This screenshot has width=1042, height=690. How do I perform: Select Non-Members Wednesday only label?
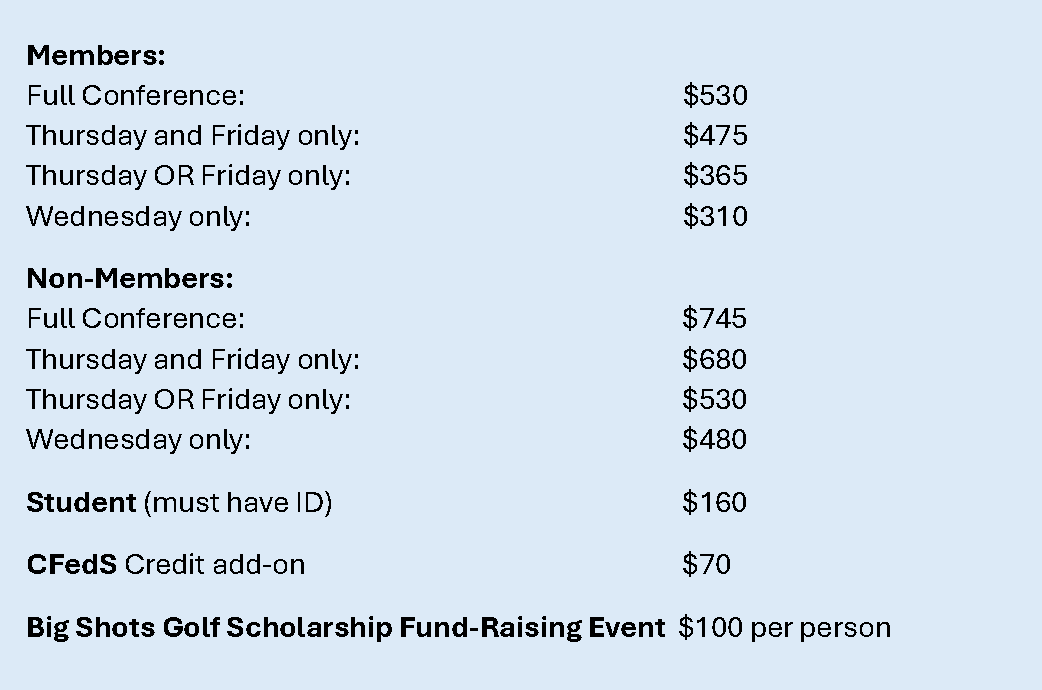coord(138,440)
